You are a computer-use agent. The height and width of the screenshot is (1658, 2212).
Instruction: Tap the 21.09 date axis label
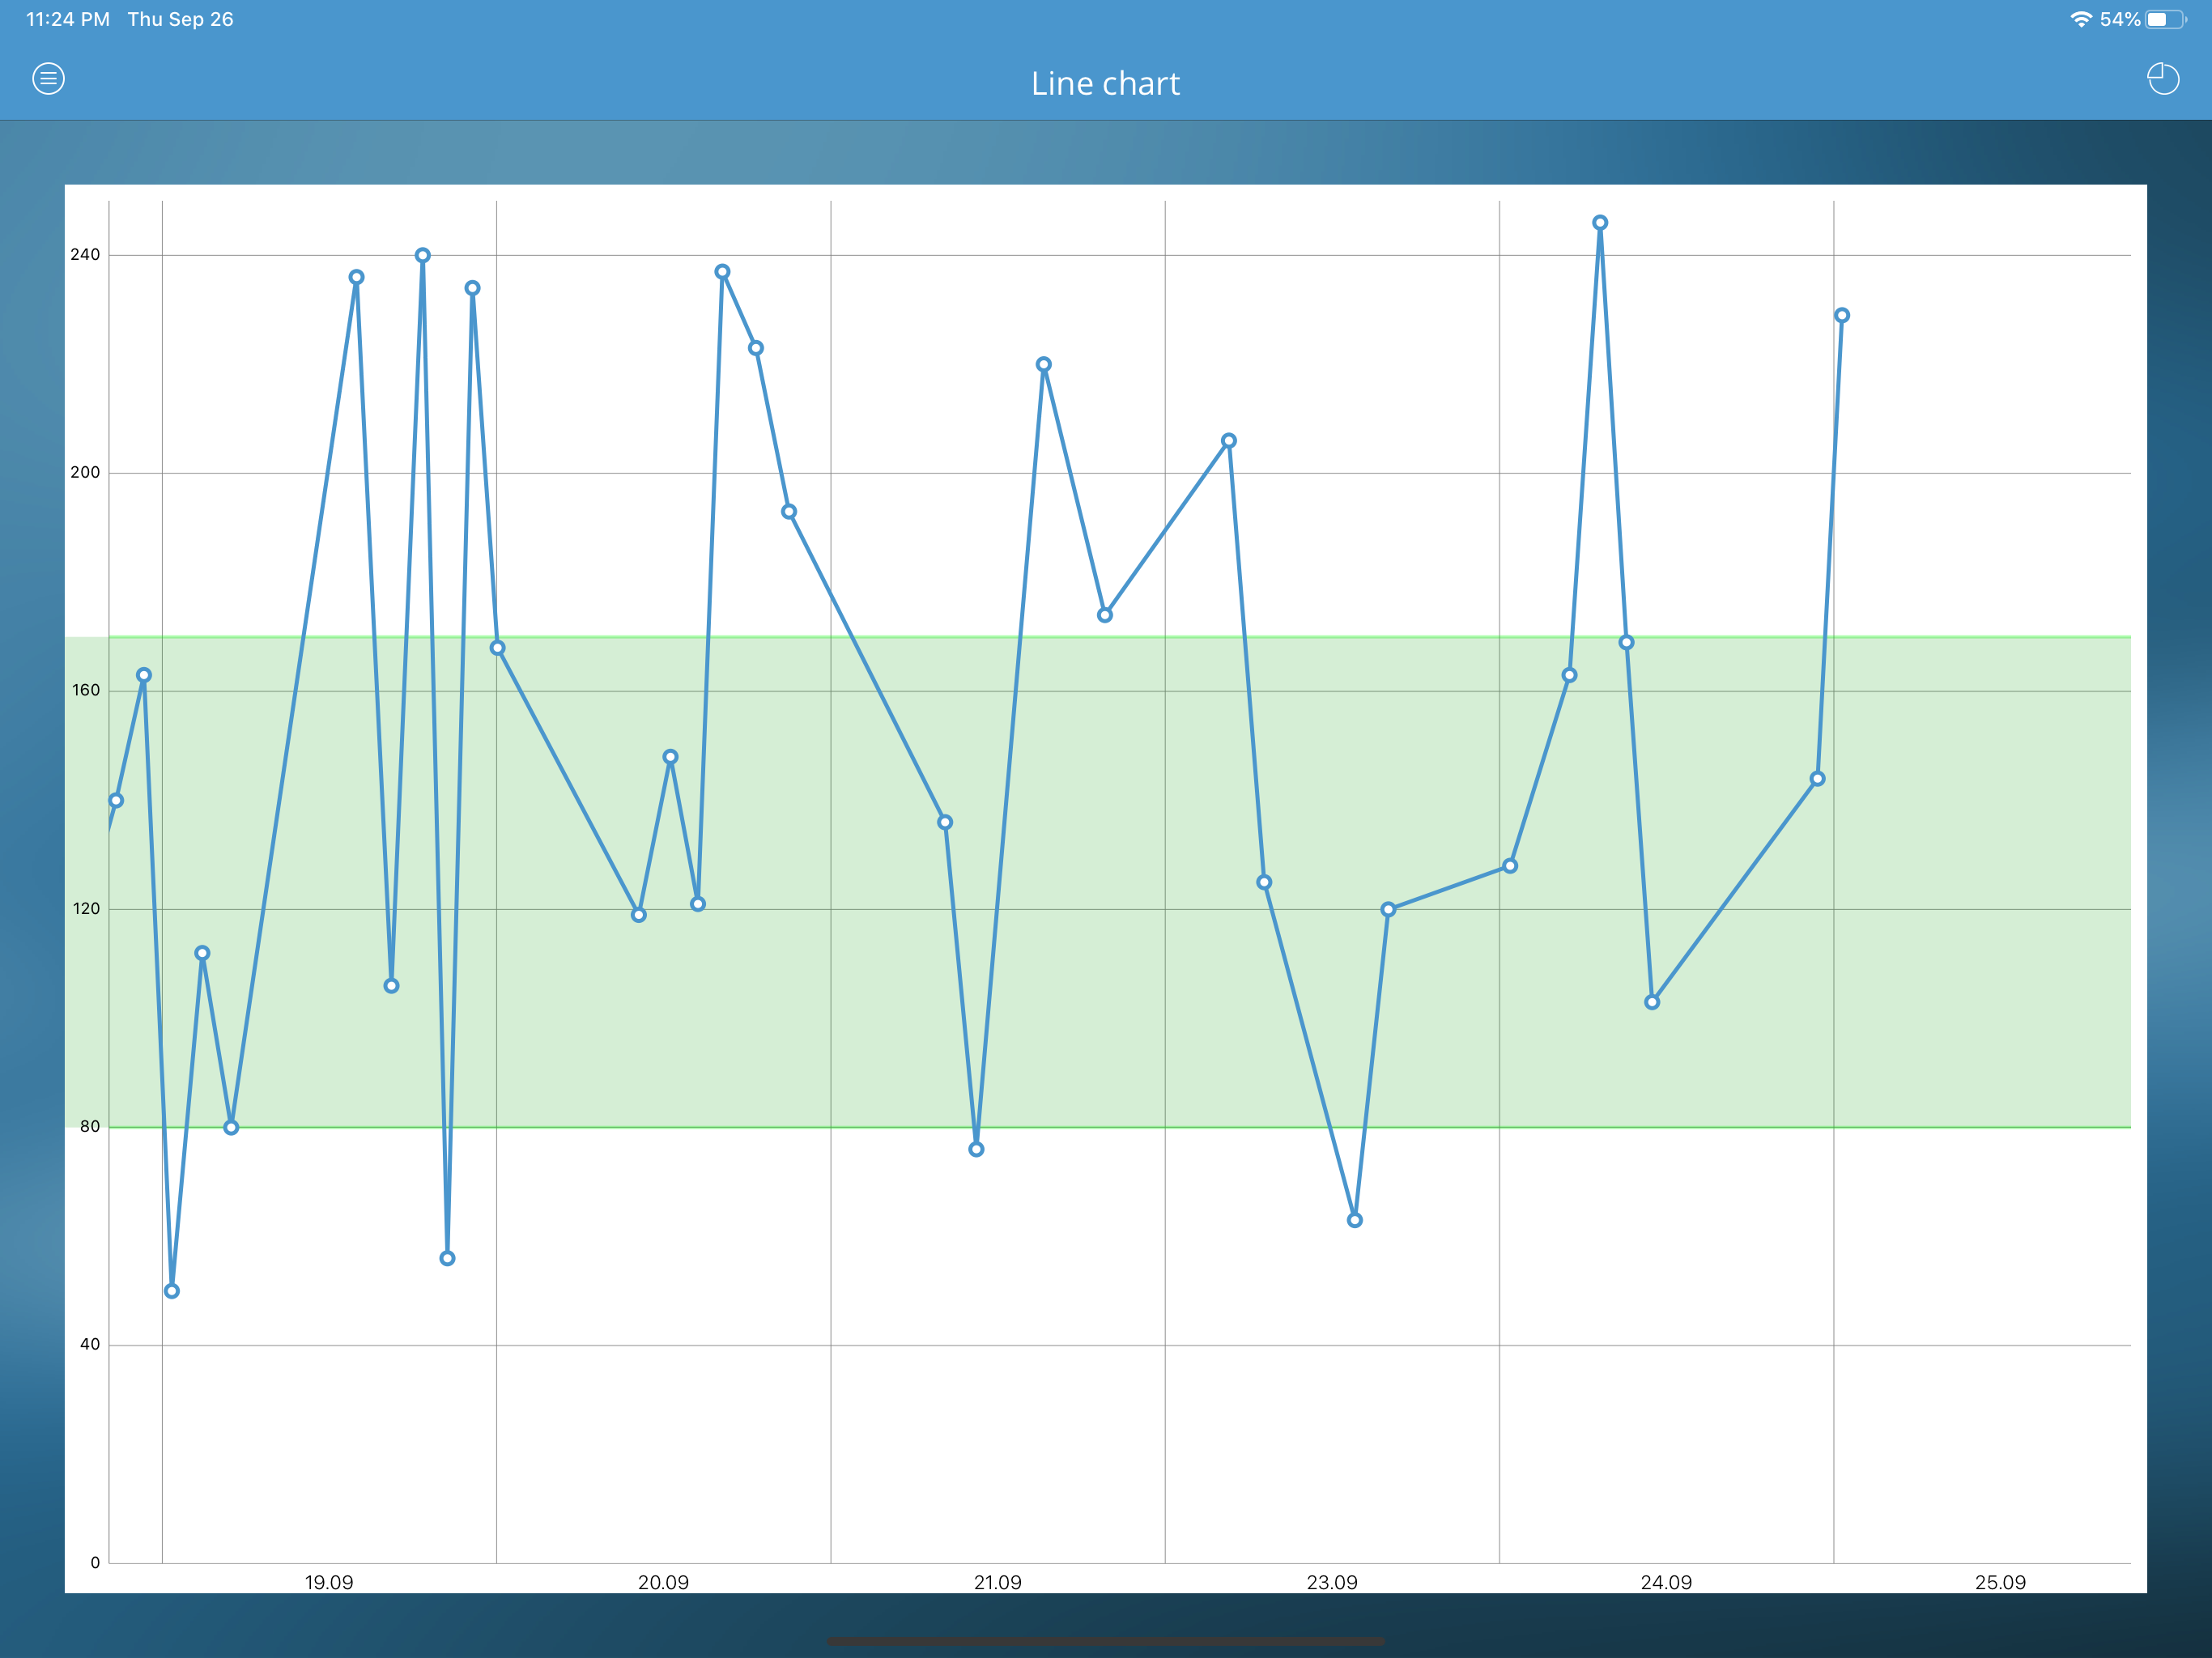click(997, 1582)
